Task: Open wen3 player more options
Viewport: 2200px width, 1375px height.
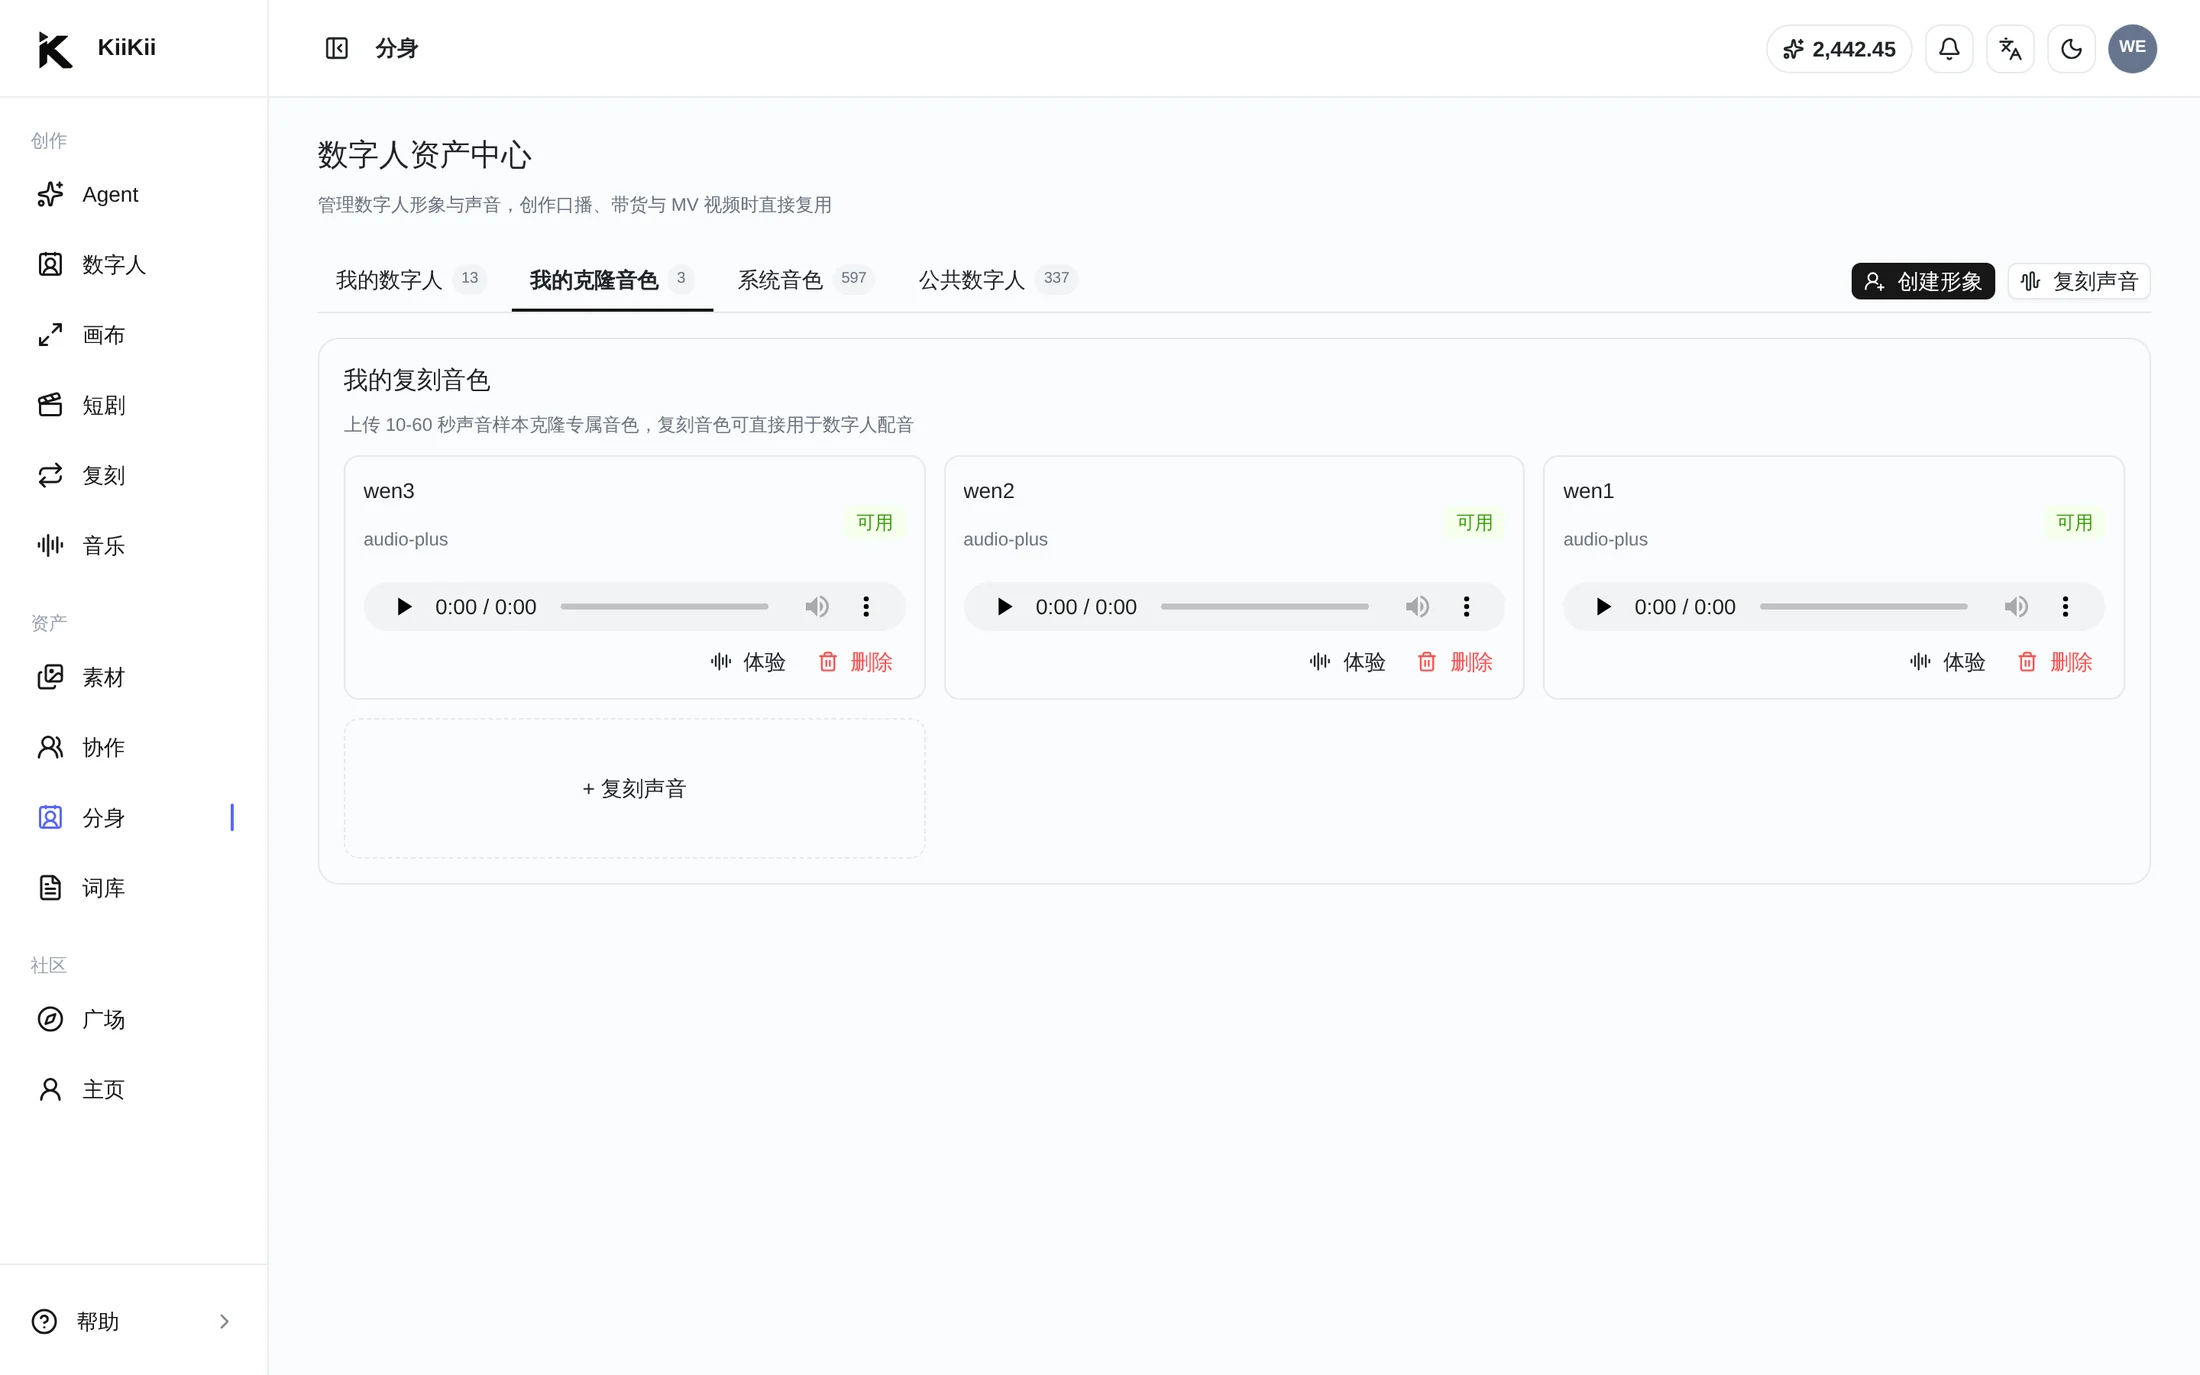Action: (x=866, y=606)
